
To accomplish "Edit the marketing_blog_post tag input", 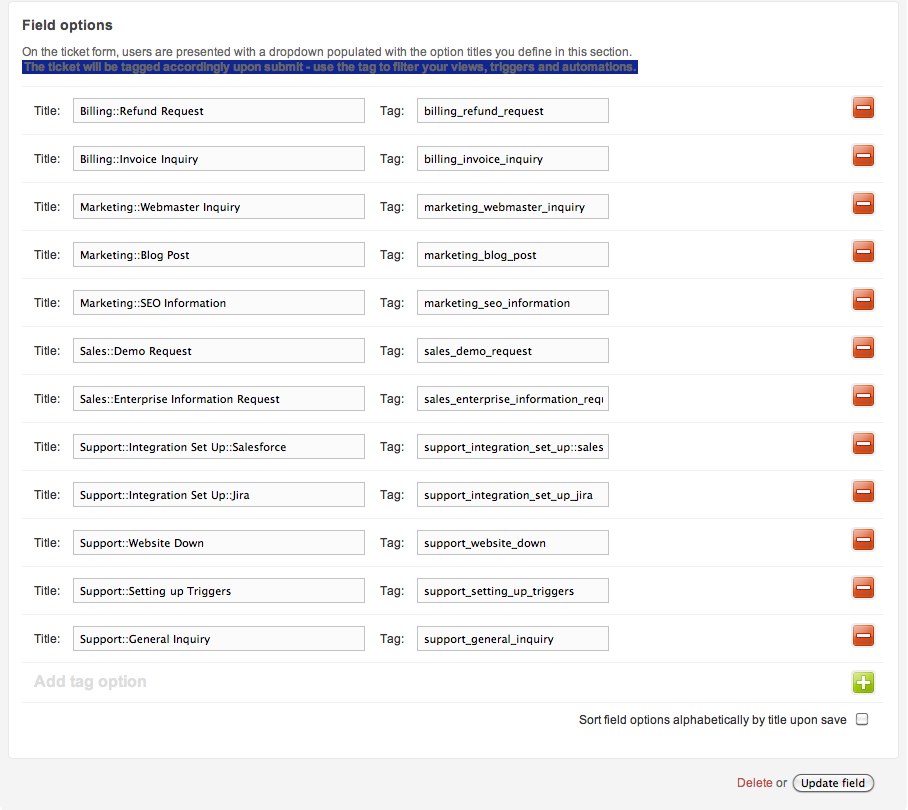I will point(512,255).
